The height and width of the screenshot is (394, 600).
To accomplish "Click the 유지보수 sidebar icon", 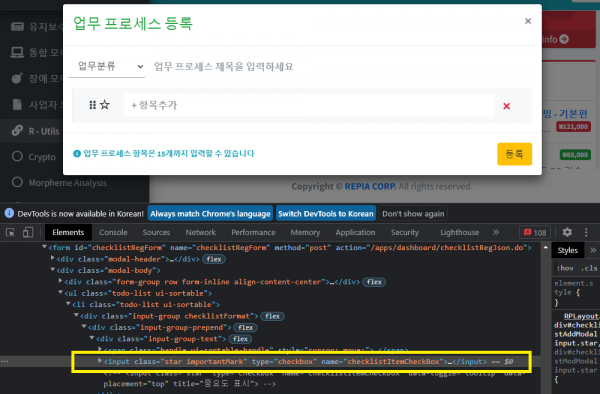I will (17, 26).
